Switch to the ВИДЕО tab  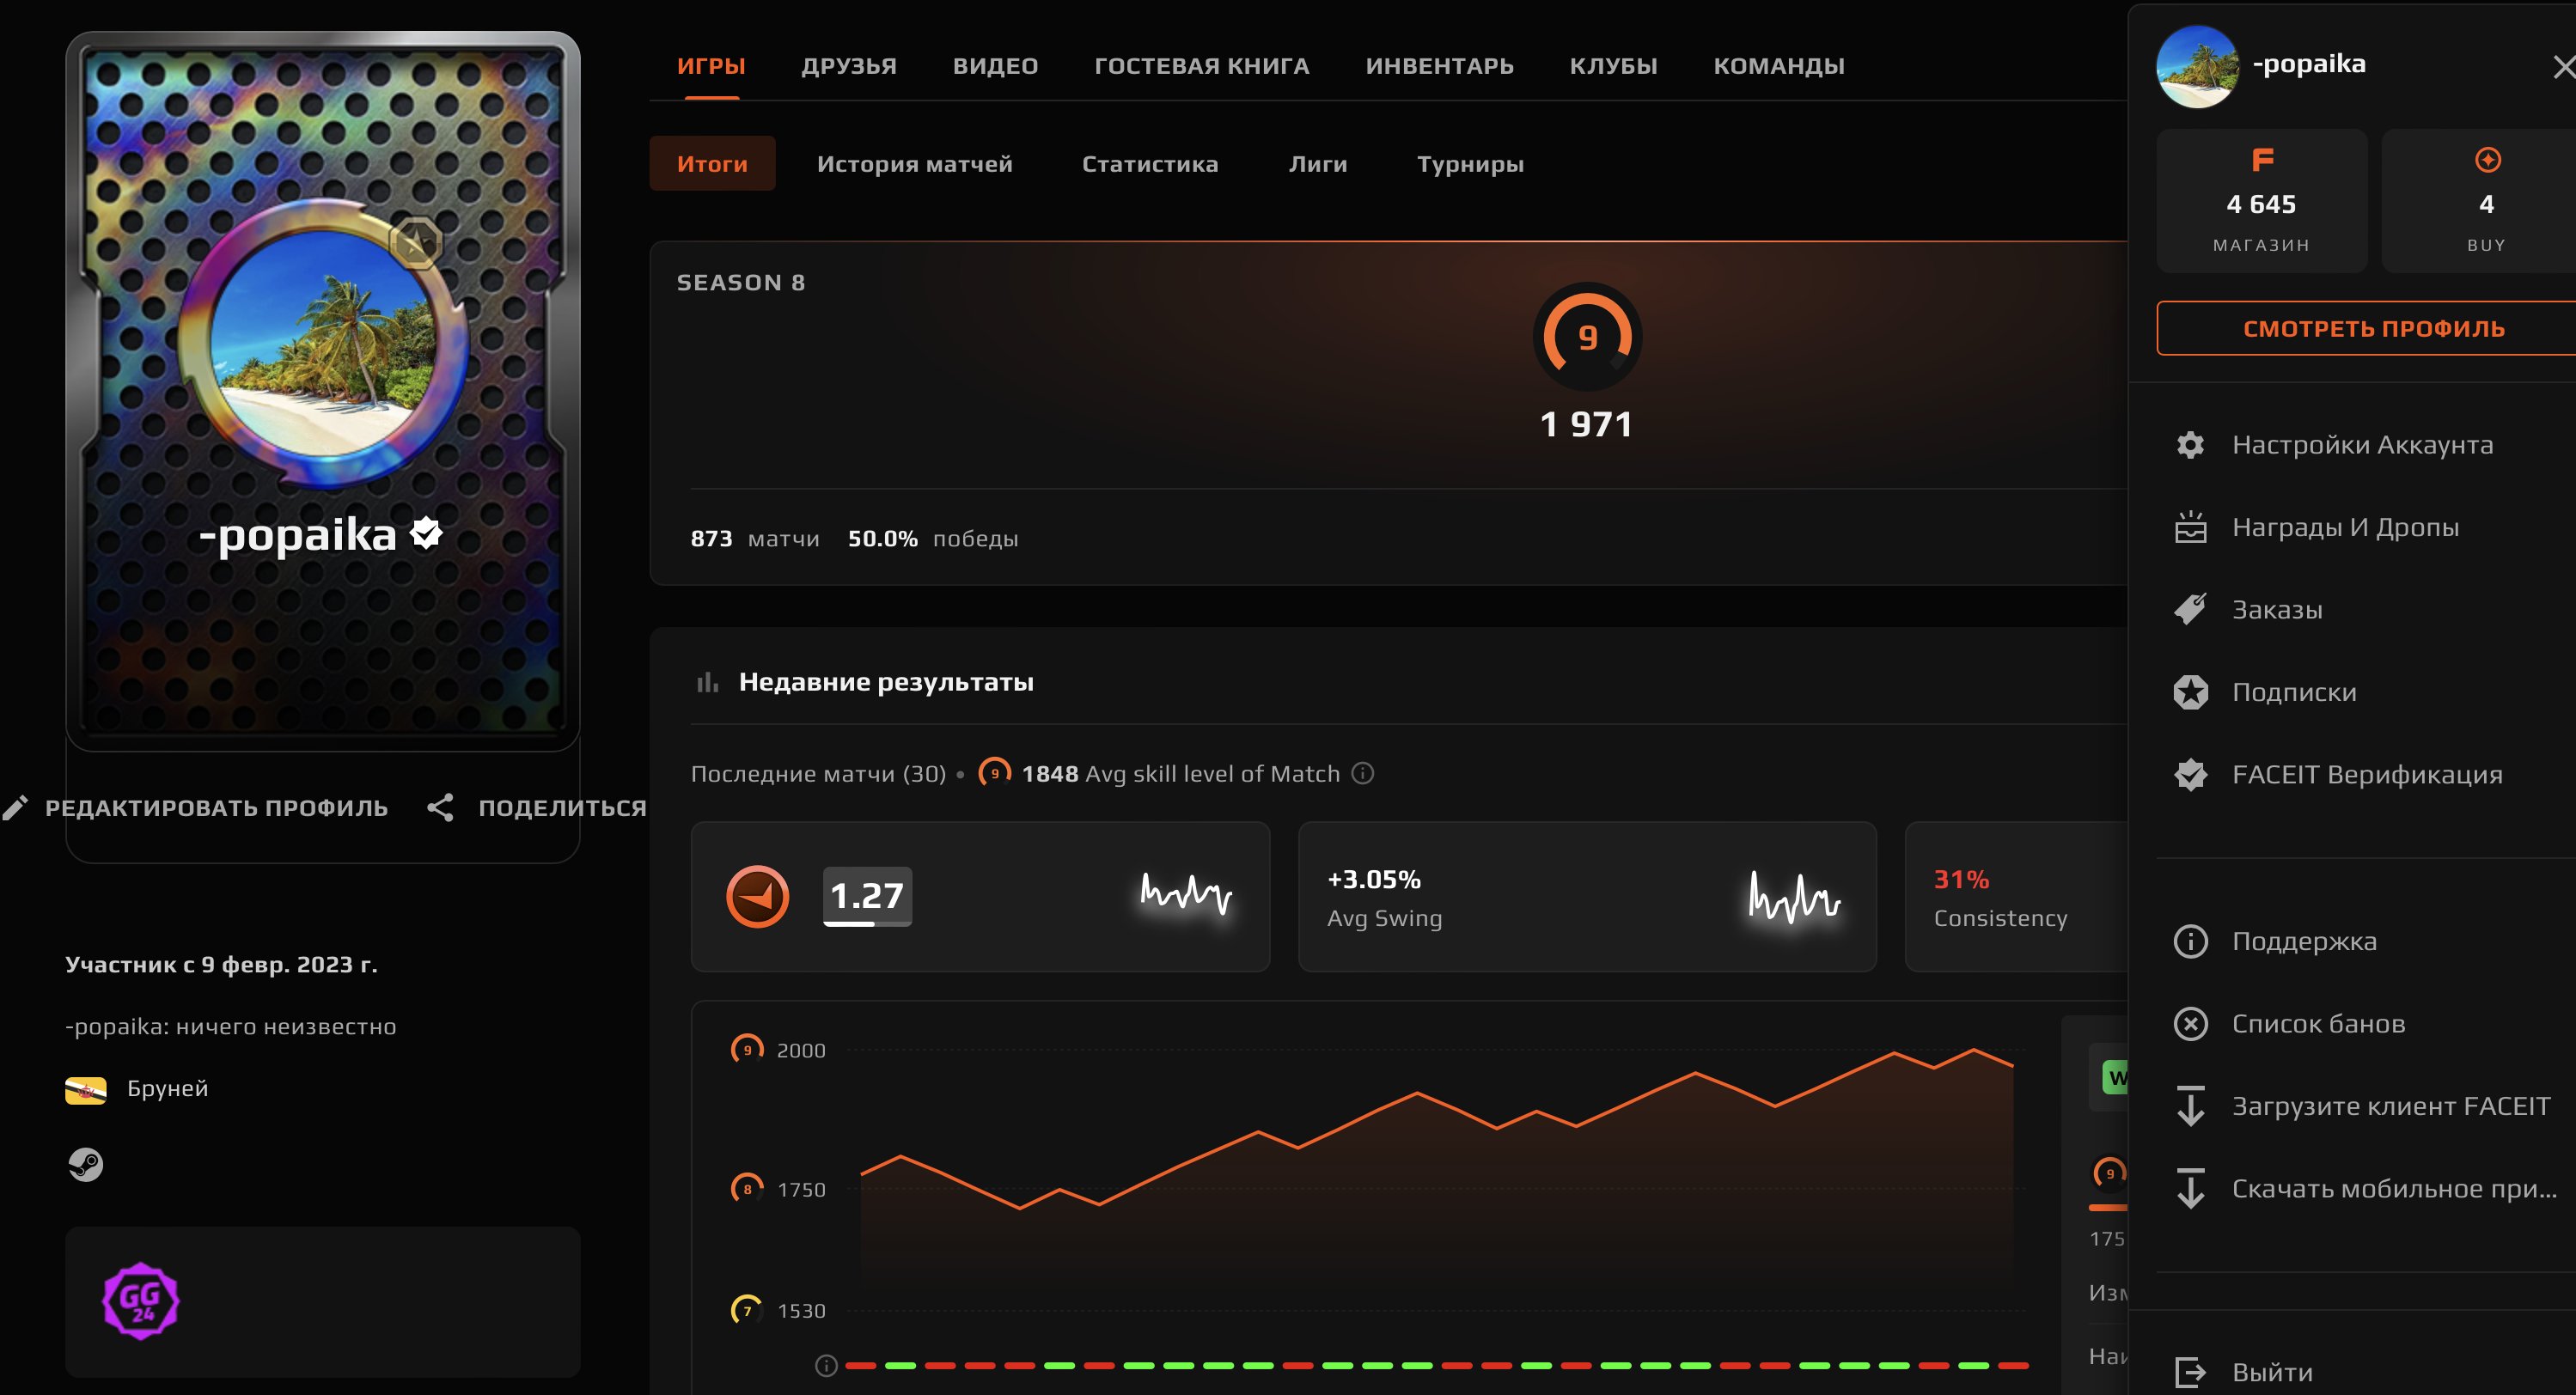point(995,66)
